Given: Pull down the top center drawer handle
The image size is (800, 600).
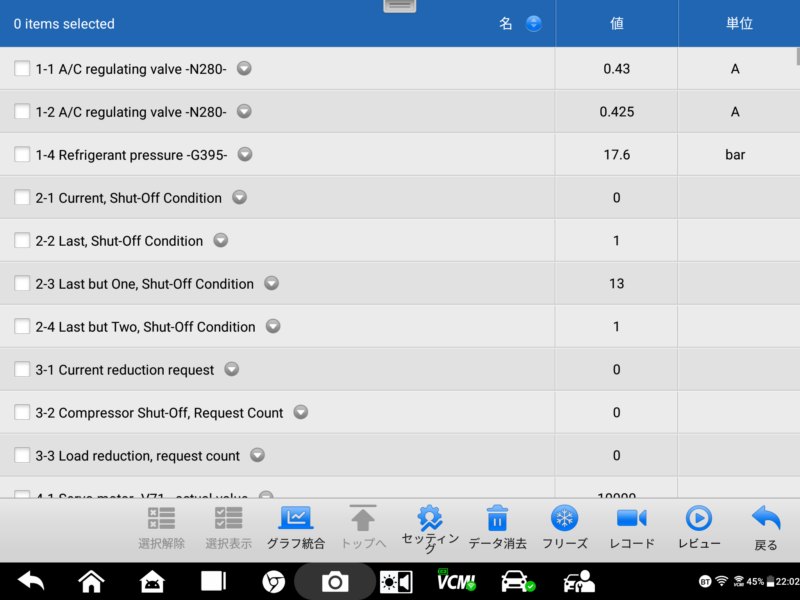Looking at the screenshot, I should 400,6.
